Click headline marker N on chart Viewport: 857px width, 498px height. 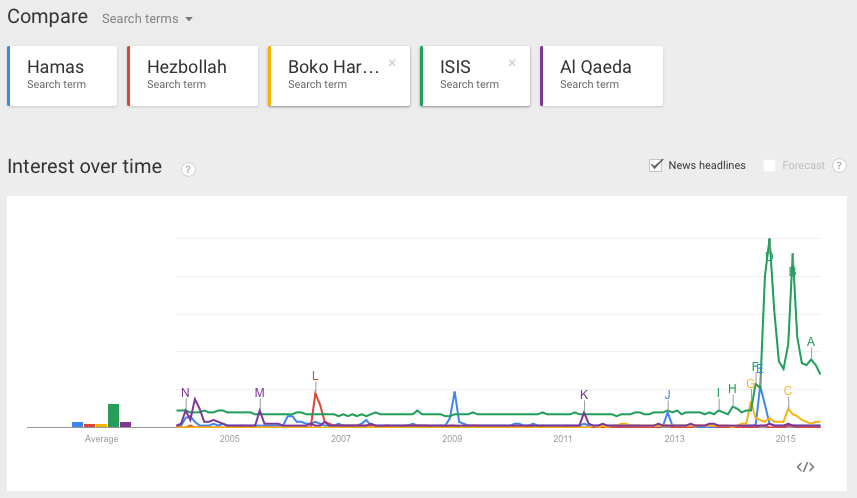click(185, 393)
